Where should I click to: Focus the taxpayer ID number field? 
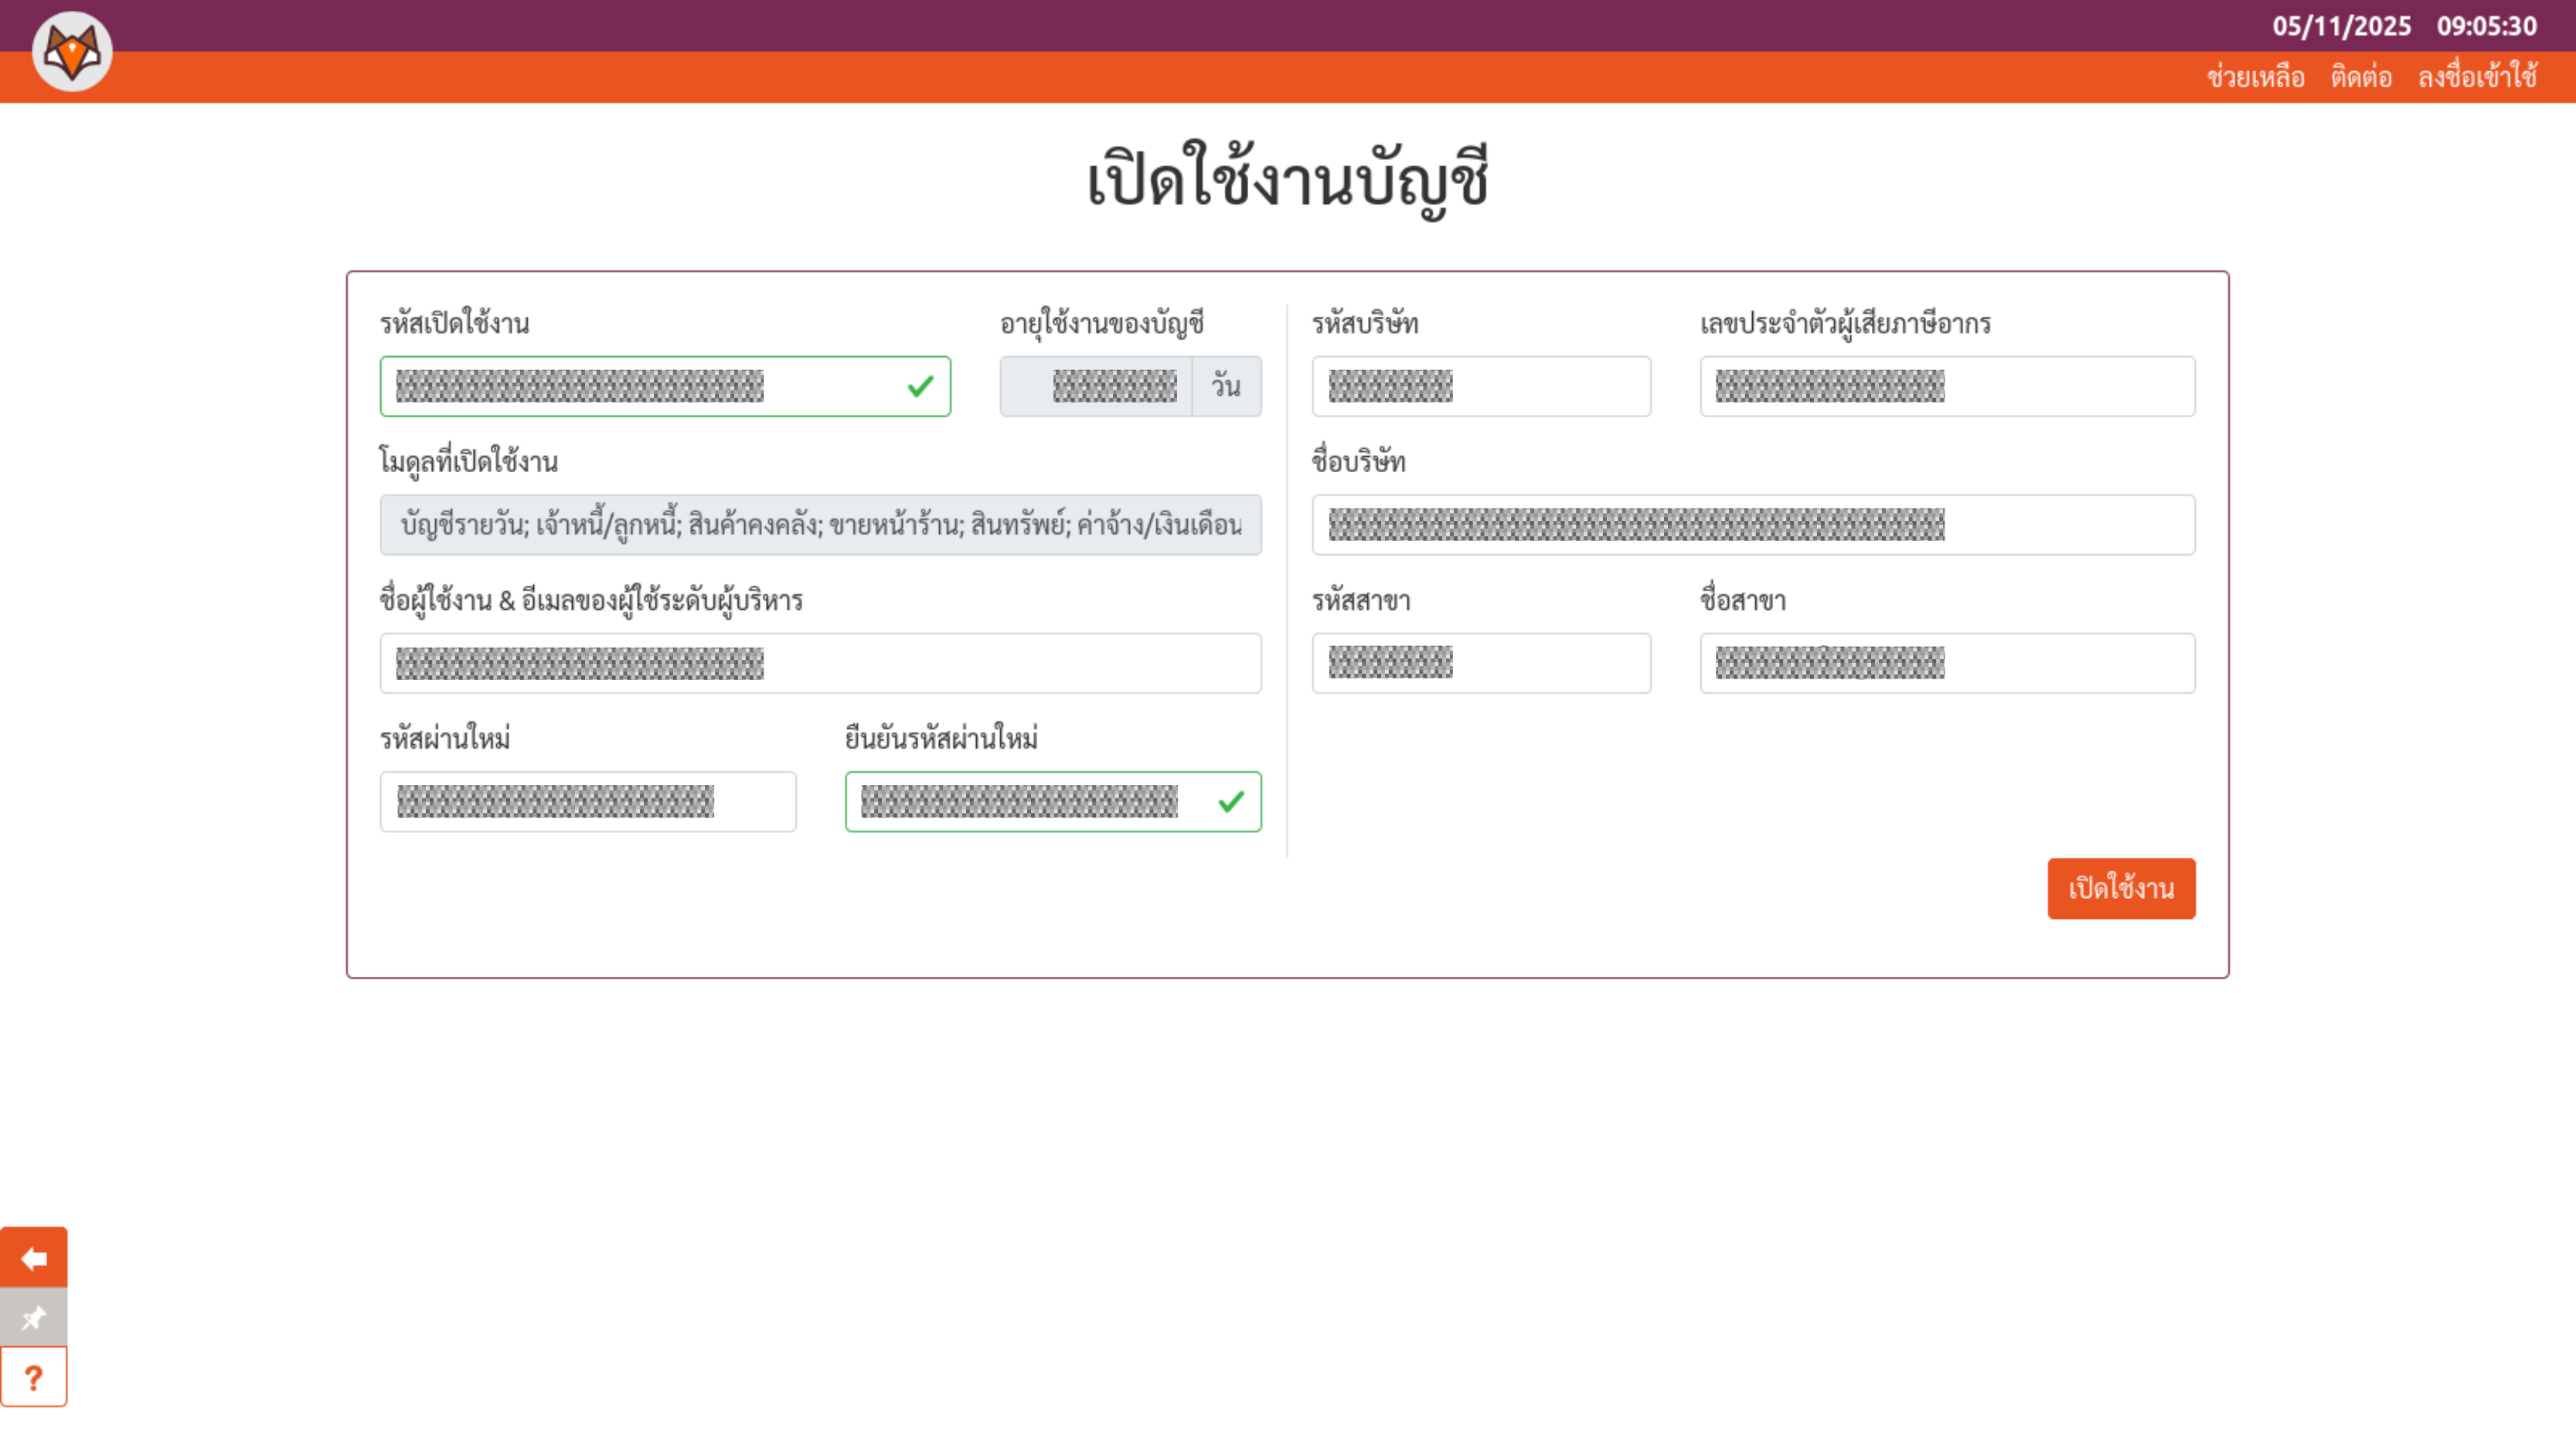pyautogui.click(x=1947, y=386)
